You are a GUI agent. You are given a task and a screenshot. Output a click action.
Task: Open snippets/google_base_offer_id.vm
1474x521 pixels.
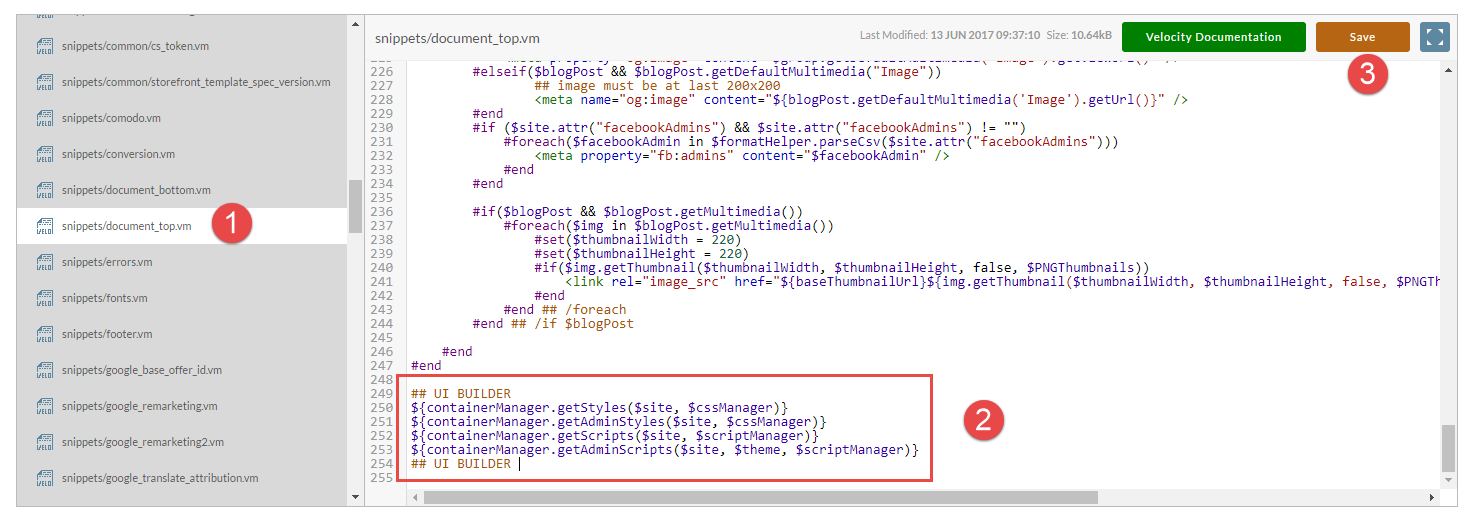pyautogui.click(x=141, y=370)
